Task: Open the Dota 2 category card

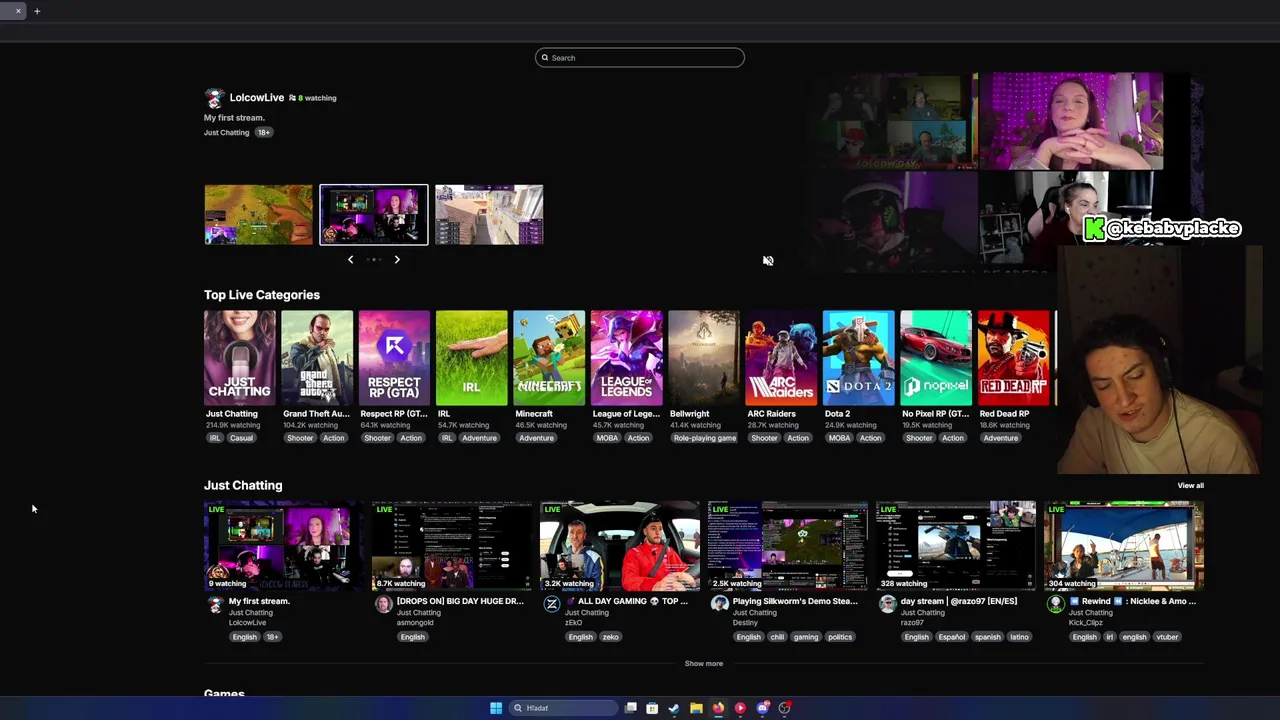Action: coord(858,358)
